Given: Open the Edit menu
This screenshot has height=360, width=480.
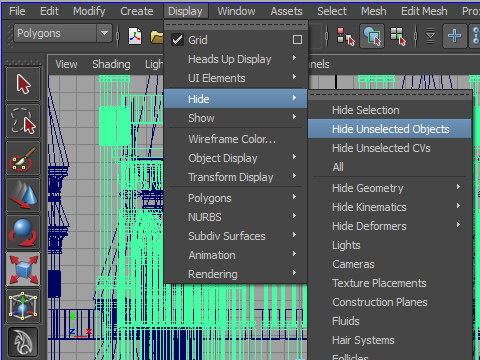Looking at the screenshot, I should tap(49, 11).
